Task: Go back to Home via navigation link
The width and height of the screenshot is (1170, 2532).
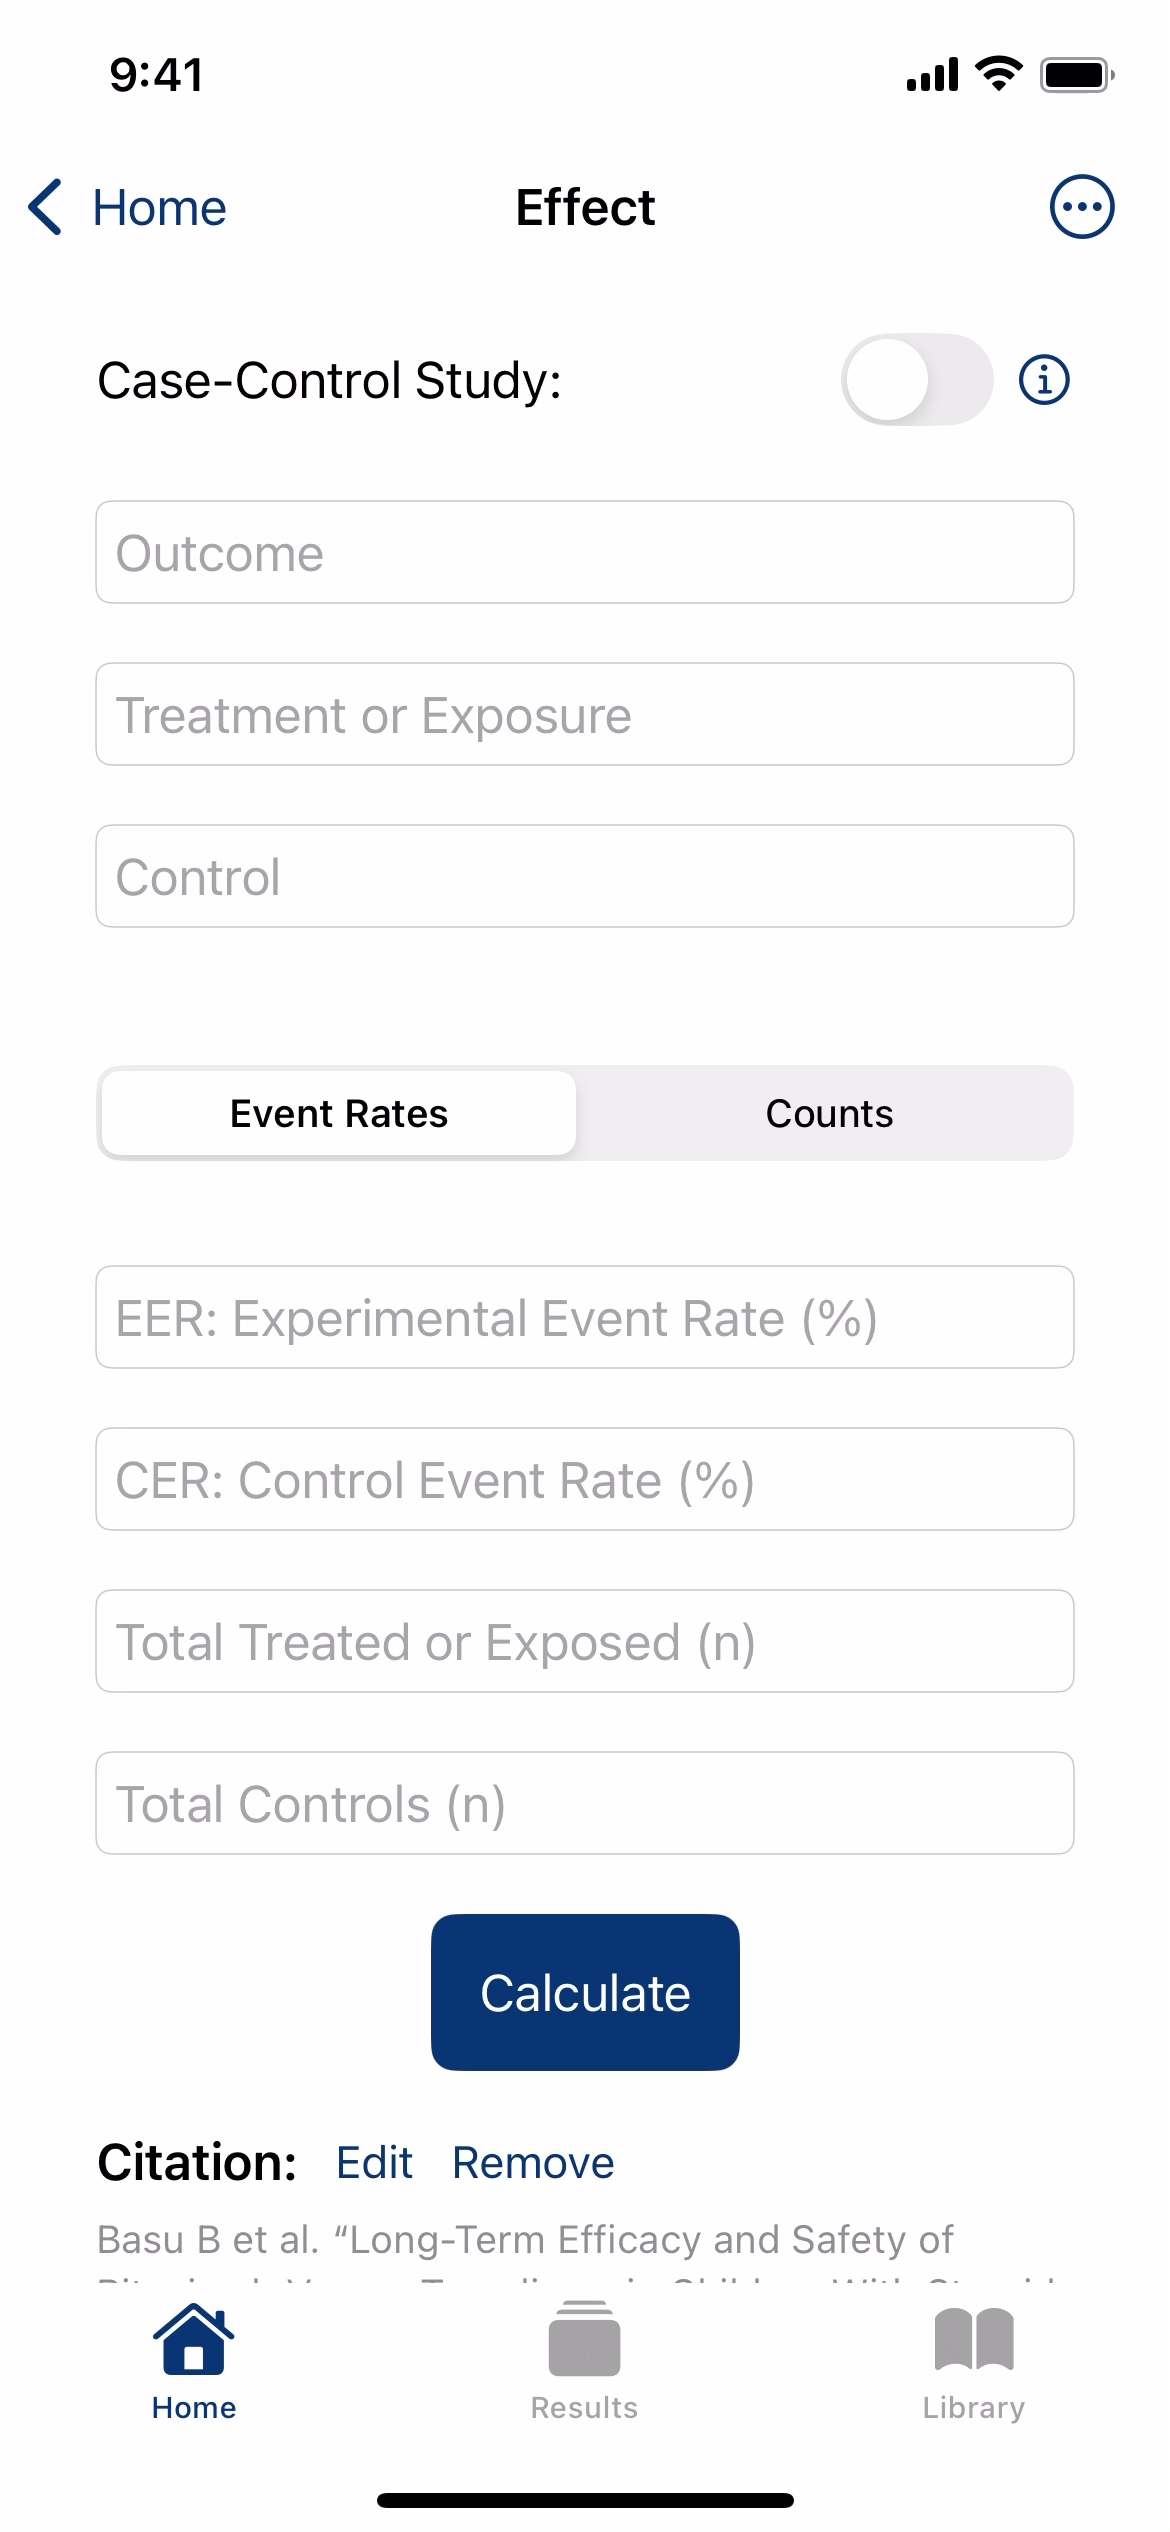Action: tap(159, 207)
